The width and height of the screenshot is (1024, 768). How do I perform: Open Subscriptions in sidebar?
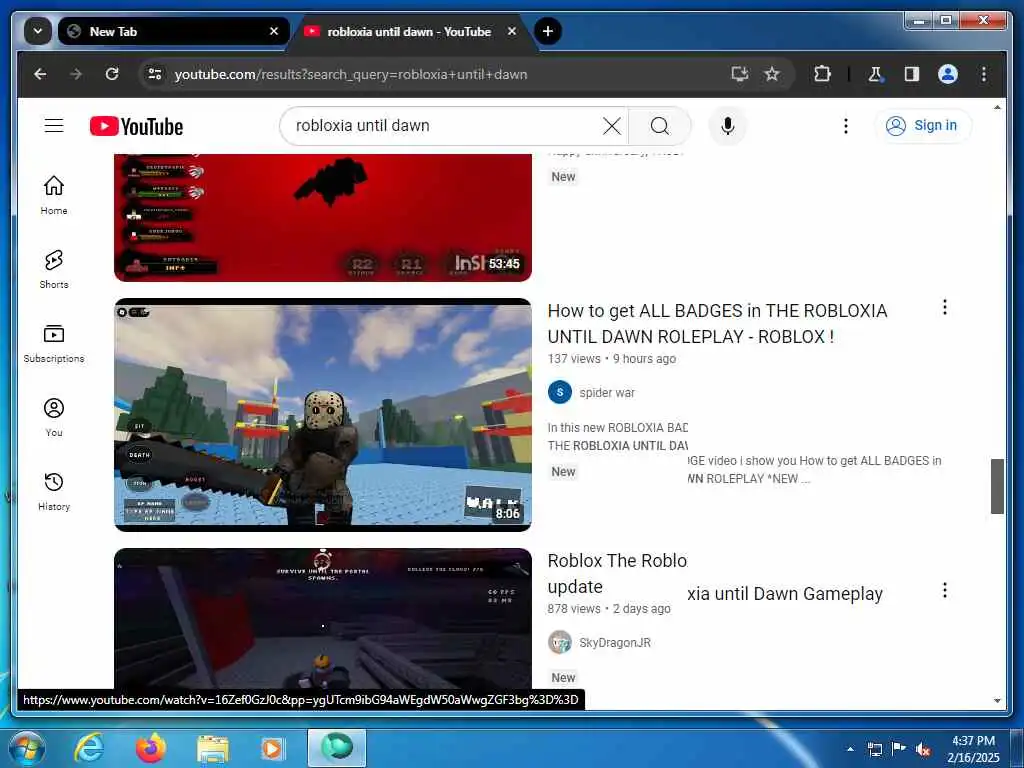54,343
